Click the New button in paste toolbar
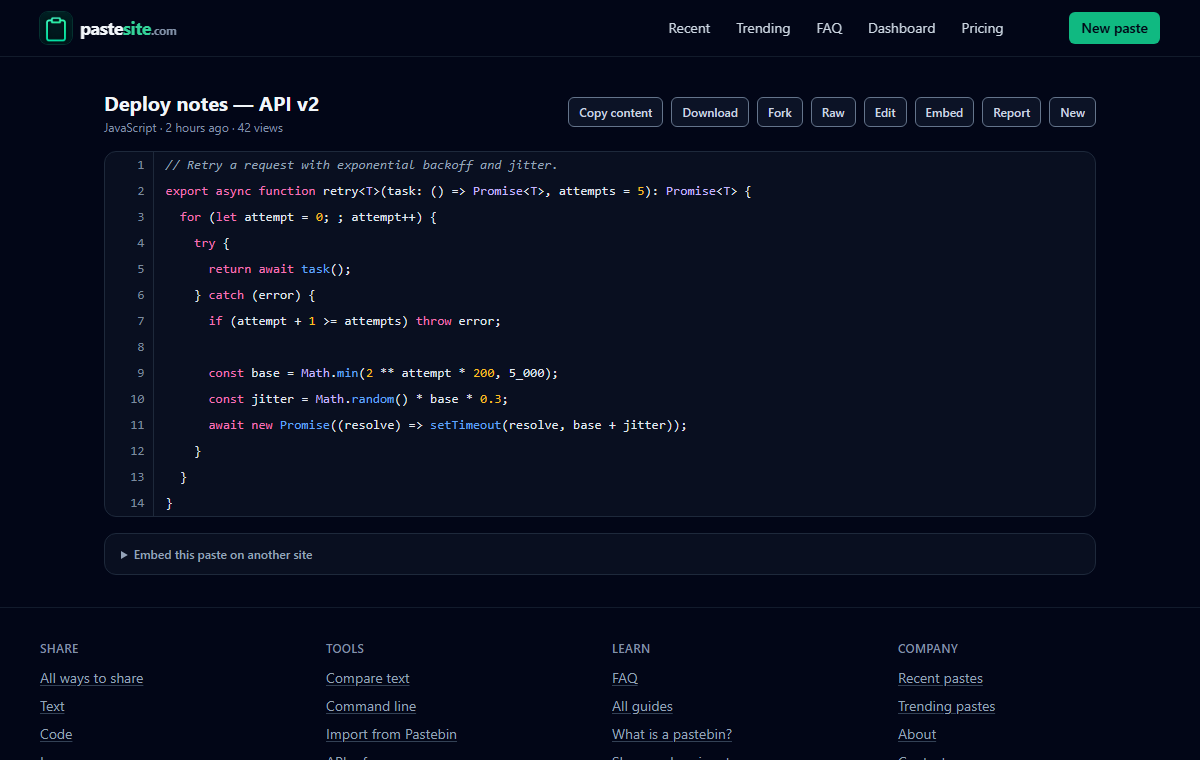The image size is (1200, 760). (1072, 112)
